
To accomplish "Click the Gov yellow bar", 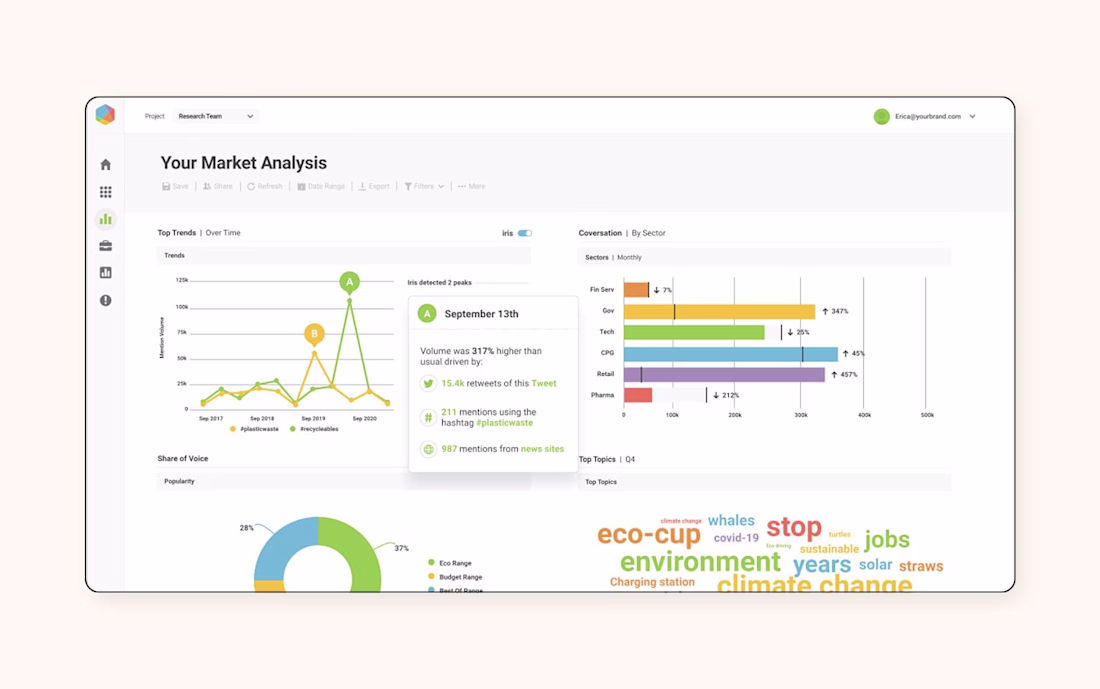I will click(719, 311).
